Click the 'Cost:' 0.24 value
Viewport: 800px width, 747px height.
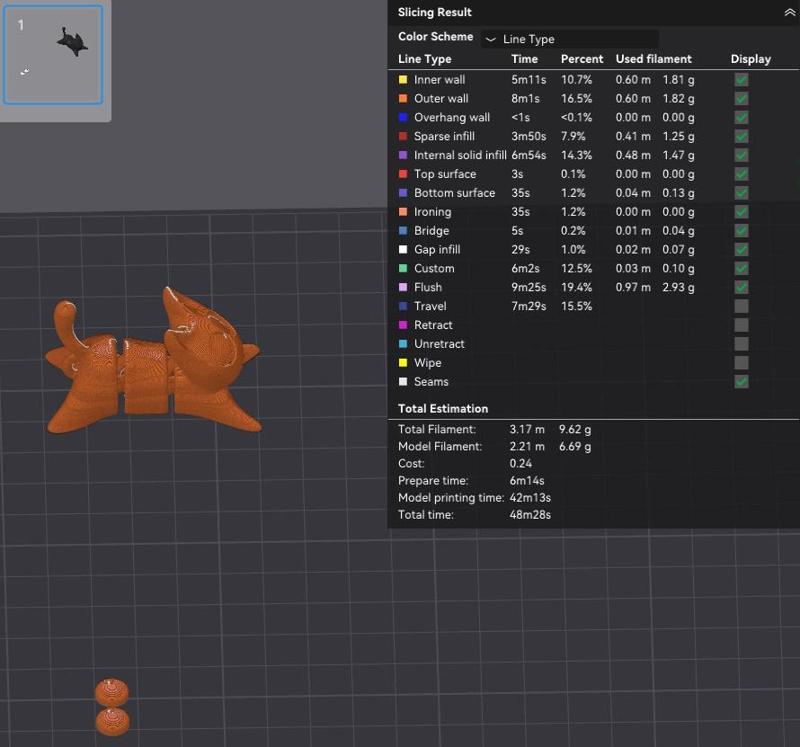(520, 463)
